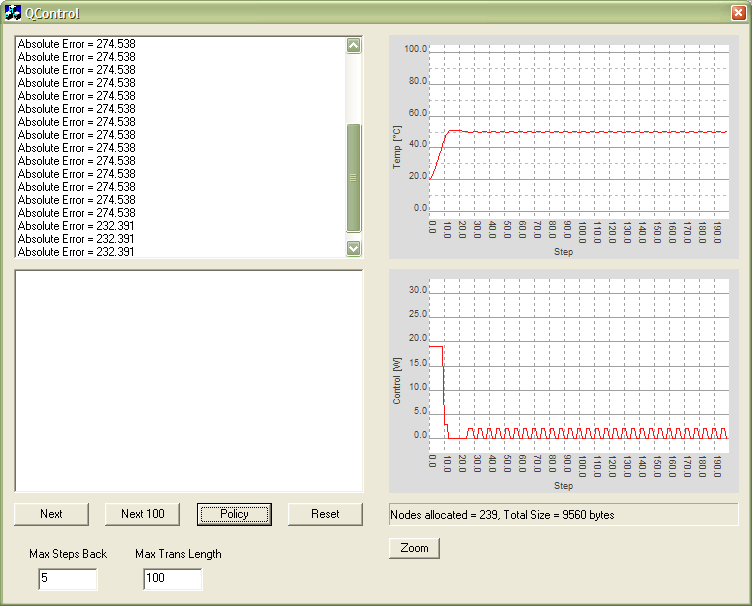
Task: Show the learned Policy
Action: click(x=234, y=514)
